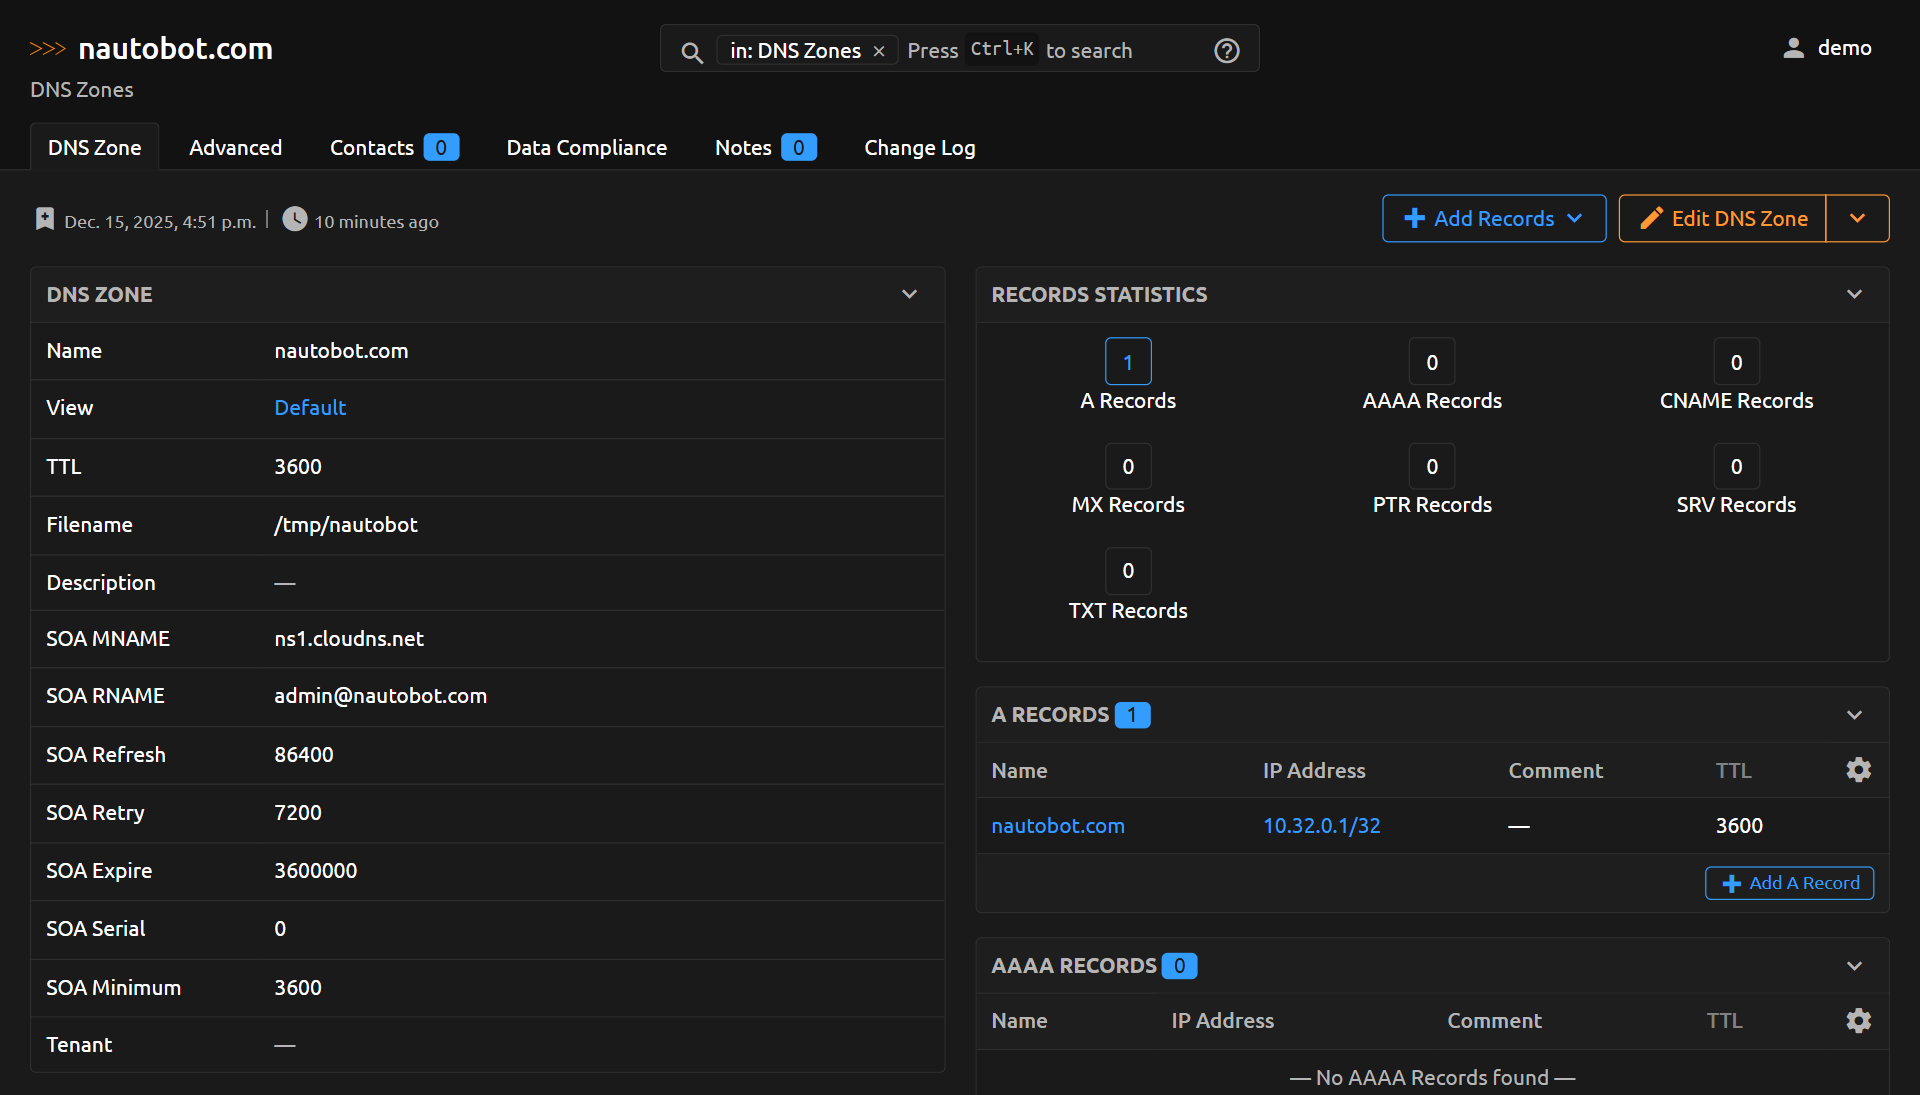Open the A Records table settings gear
This screenshot has width=1920, height=1095.
(x=1858, y=770)
